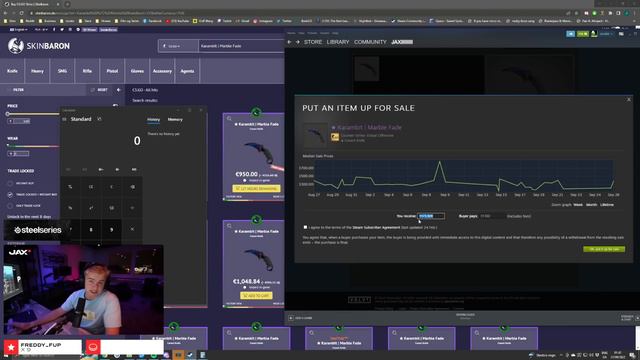Viewport: 640px width, 360px height.
Task: Click Calculator C clear key
Action: [111, 187]
